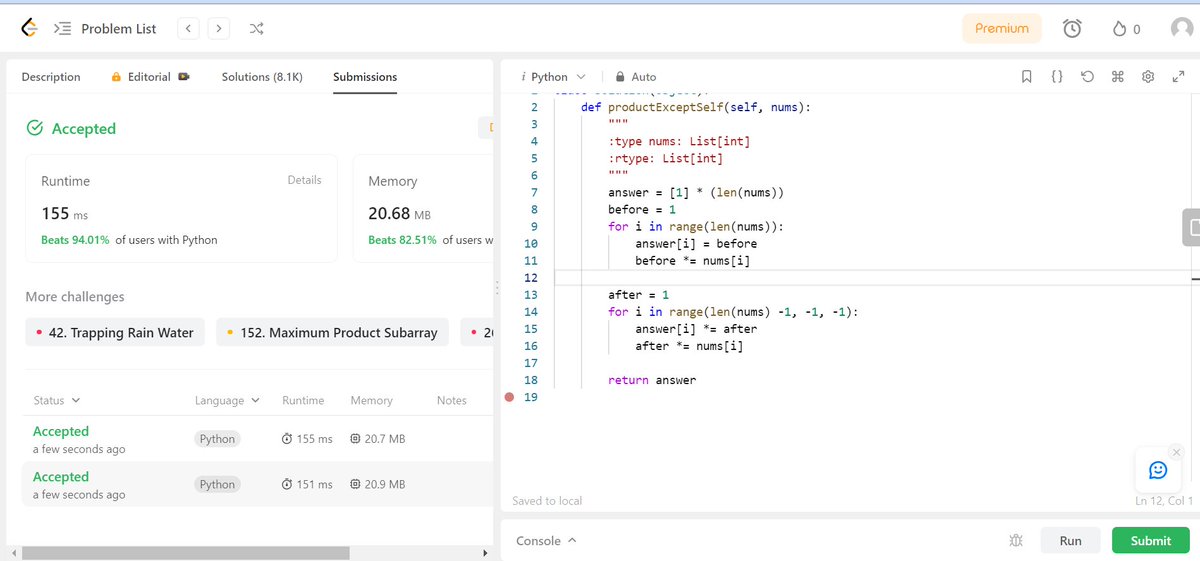This screenshot has height=561, width=1200.
Task: Open the Runtime 155 ms card
Action: tap(181, 208)
